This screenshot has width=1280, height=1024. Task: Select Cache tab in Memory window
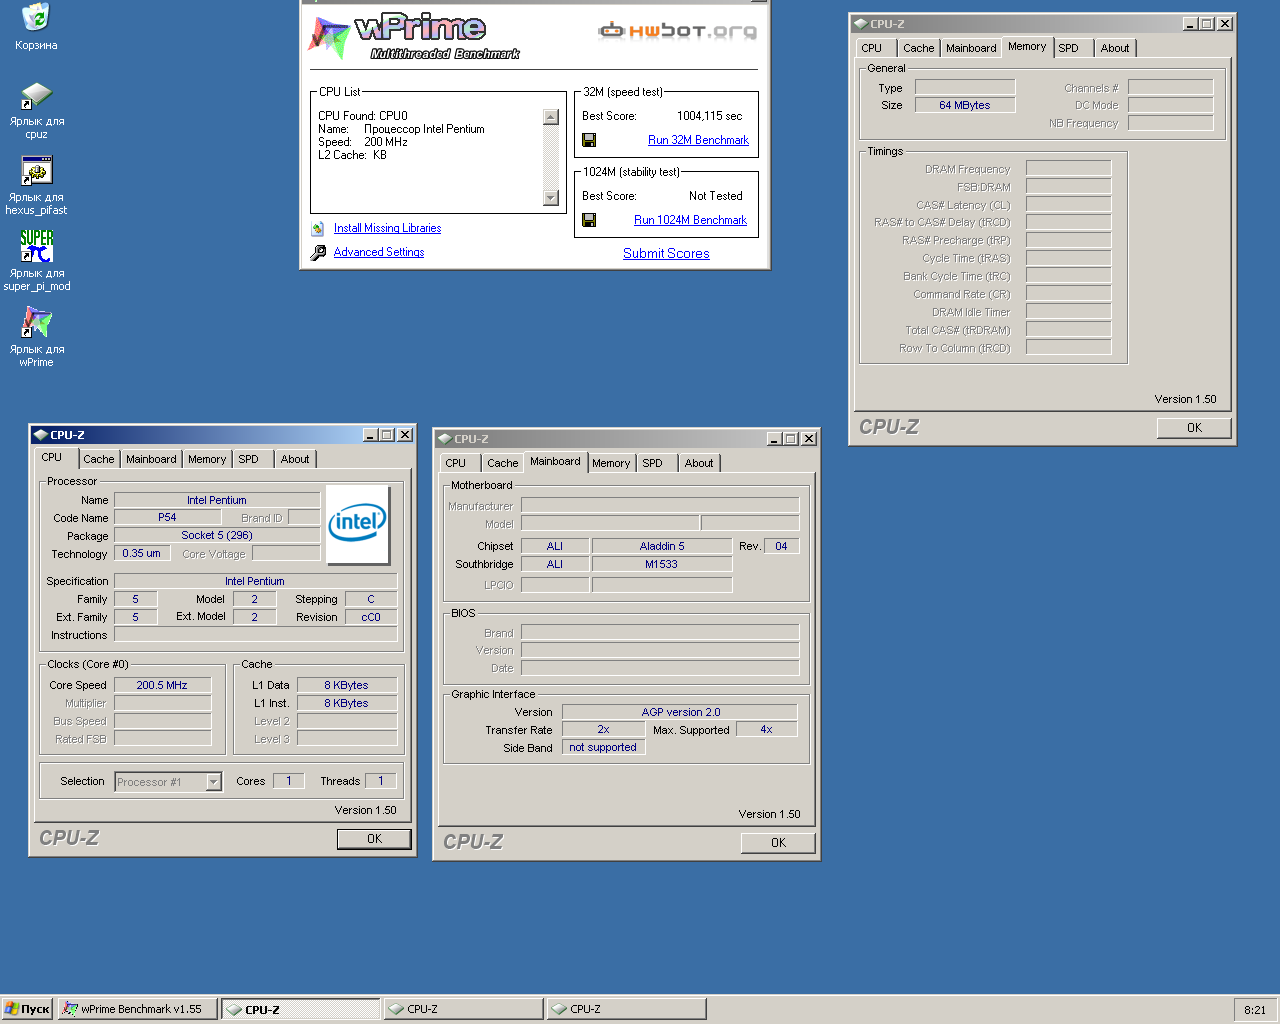point(919,48)
